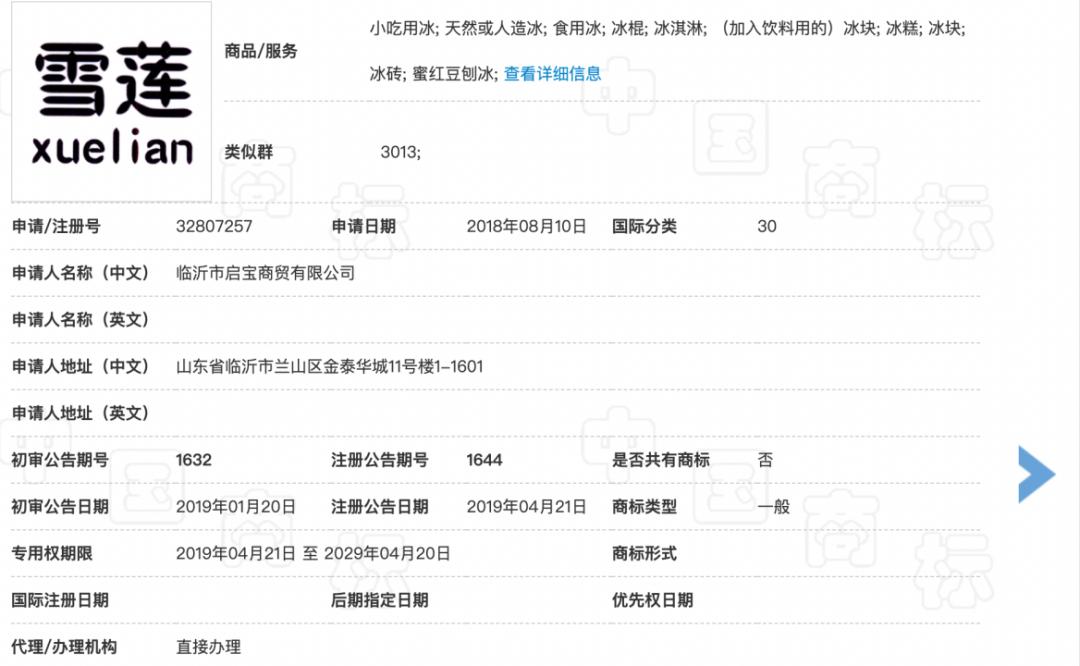Image resolution: width=1080 pixels, height=666 pixels.
Task: Click the 是否共有商标 label
Action: pyautogui.click(x=661, y=460)
